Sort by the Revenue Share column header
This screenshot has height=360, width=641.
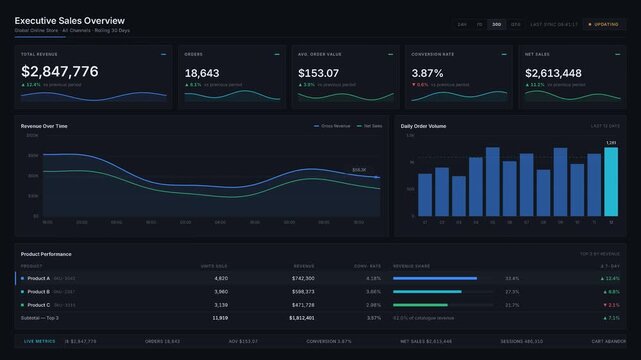click(412, 266)
